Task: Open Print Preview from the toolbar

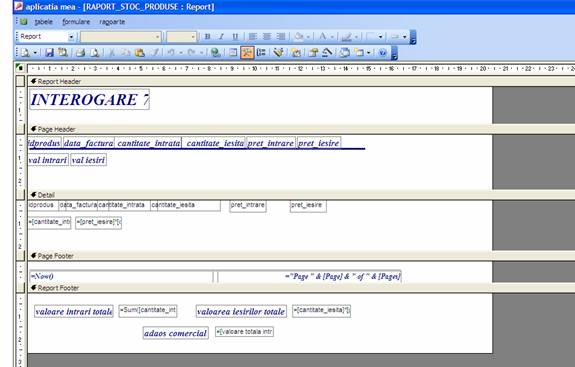Action: pyautogui.click(x=95, y=53)
